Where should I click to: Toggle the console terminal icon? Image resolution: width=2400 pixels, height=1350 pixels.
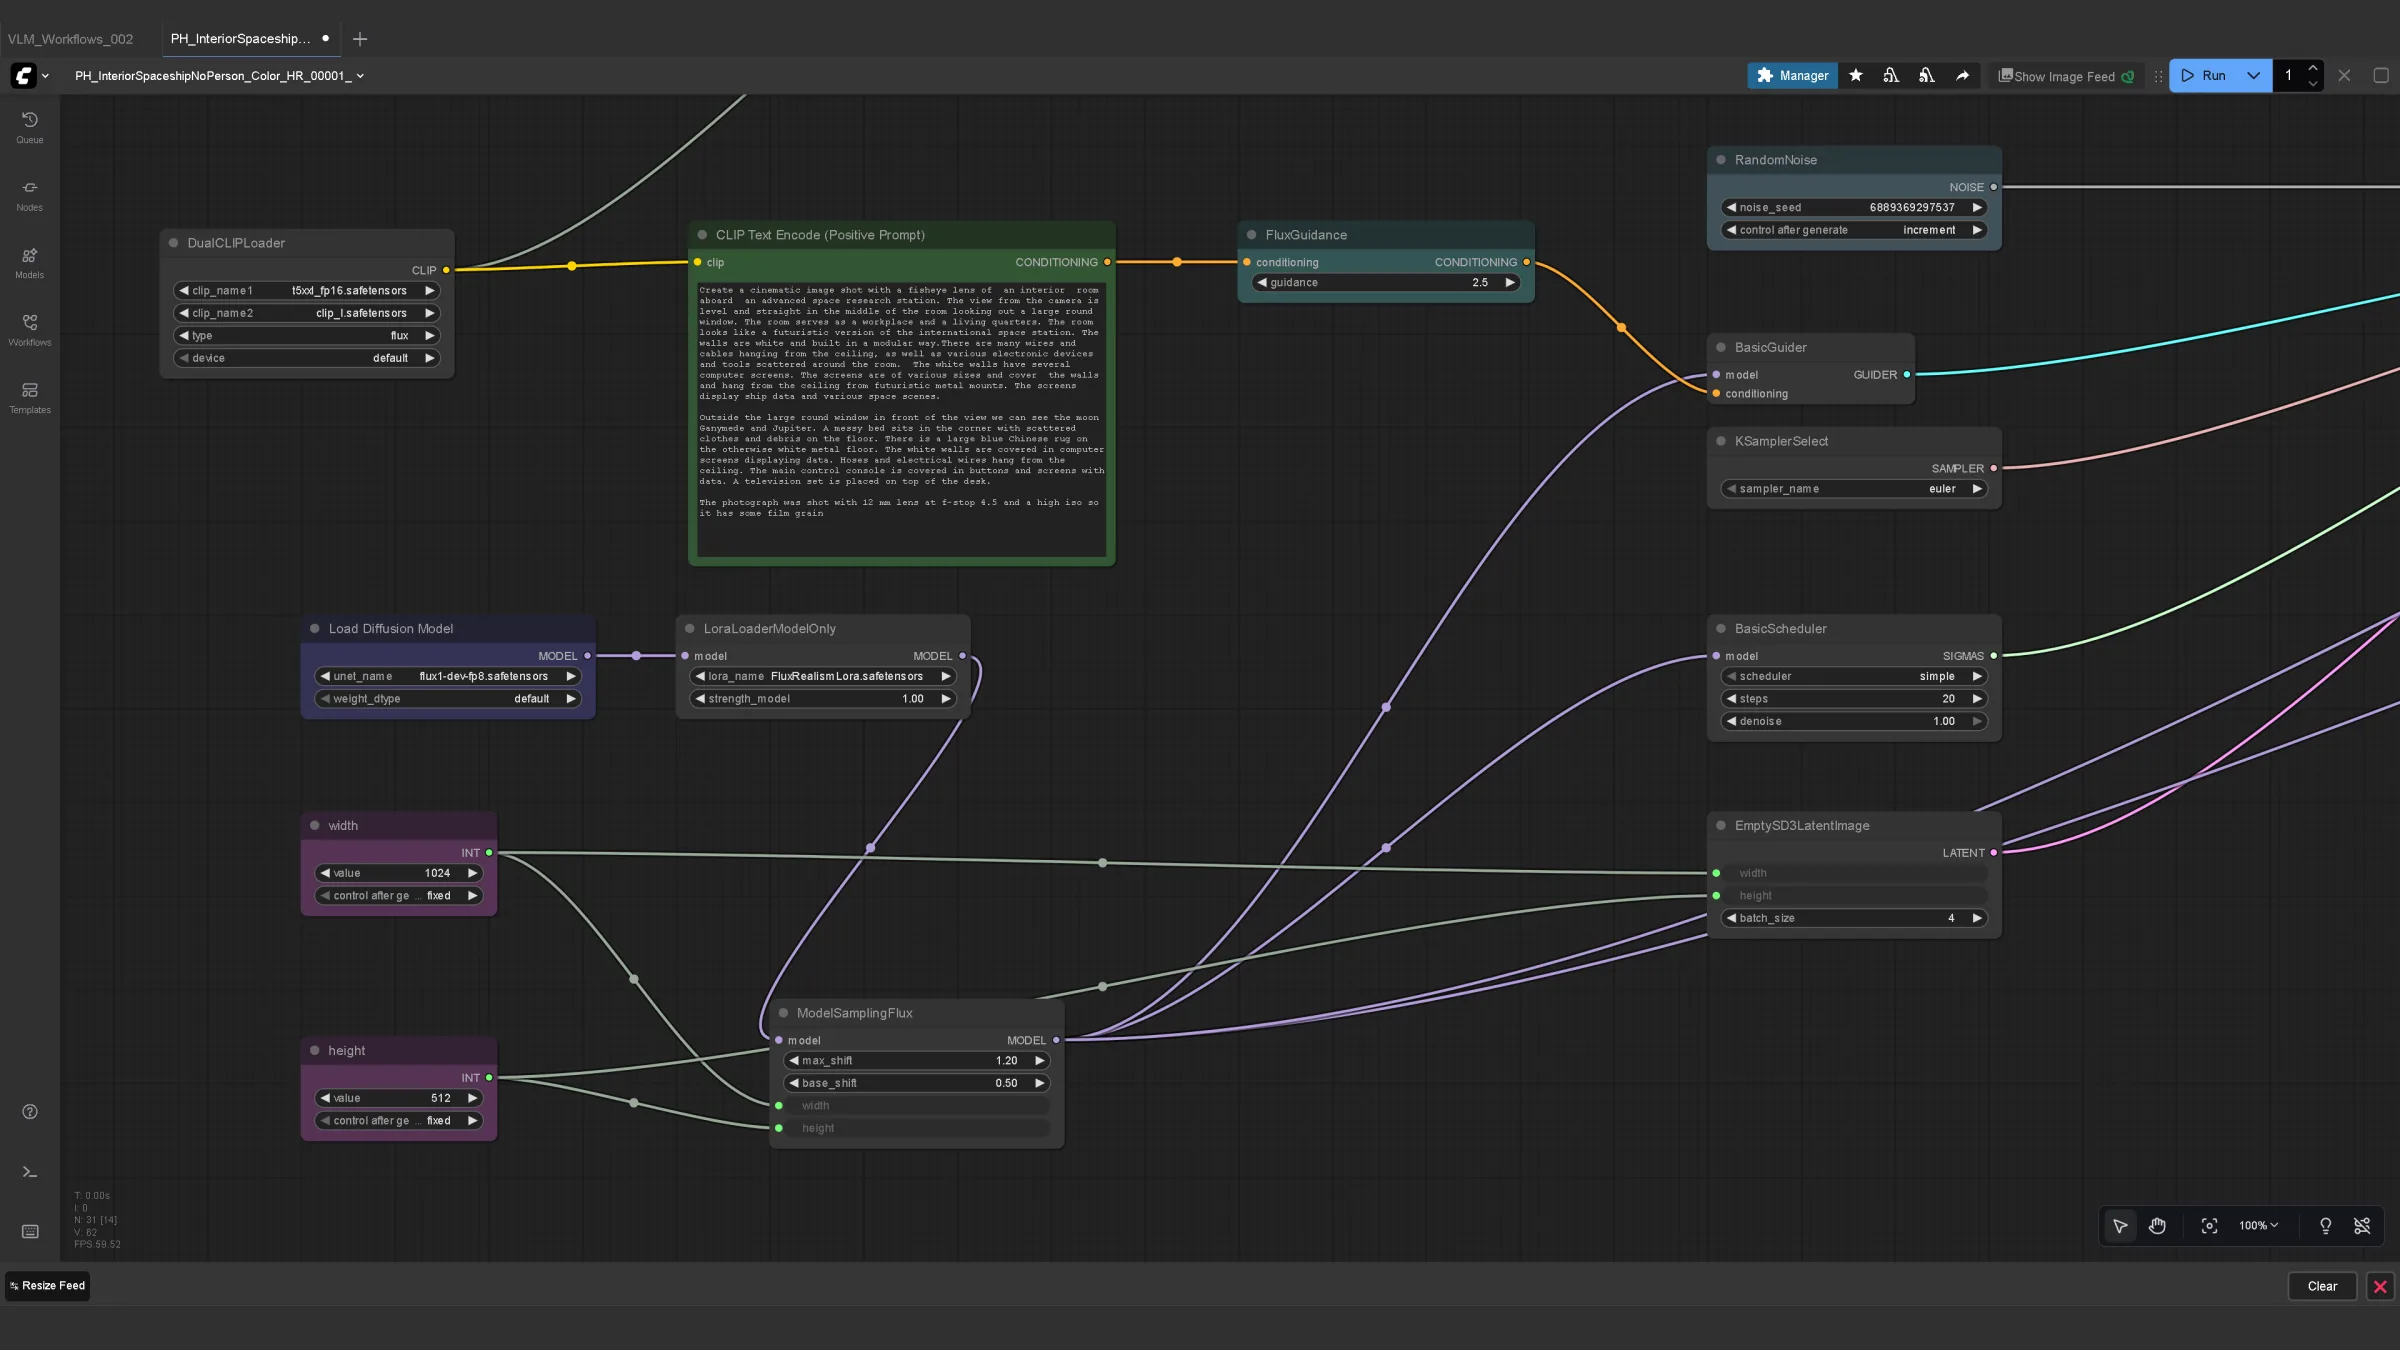click(30, 1172)
